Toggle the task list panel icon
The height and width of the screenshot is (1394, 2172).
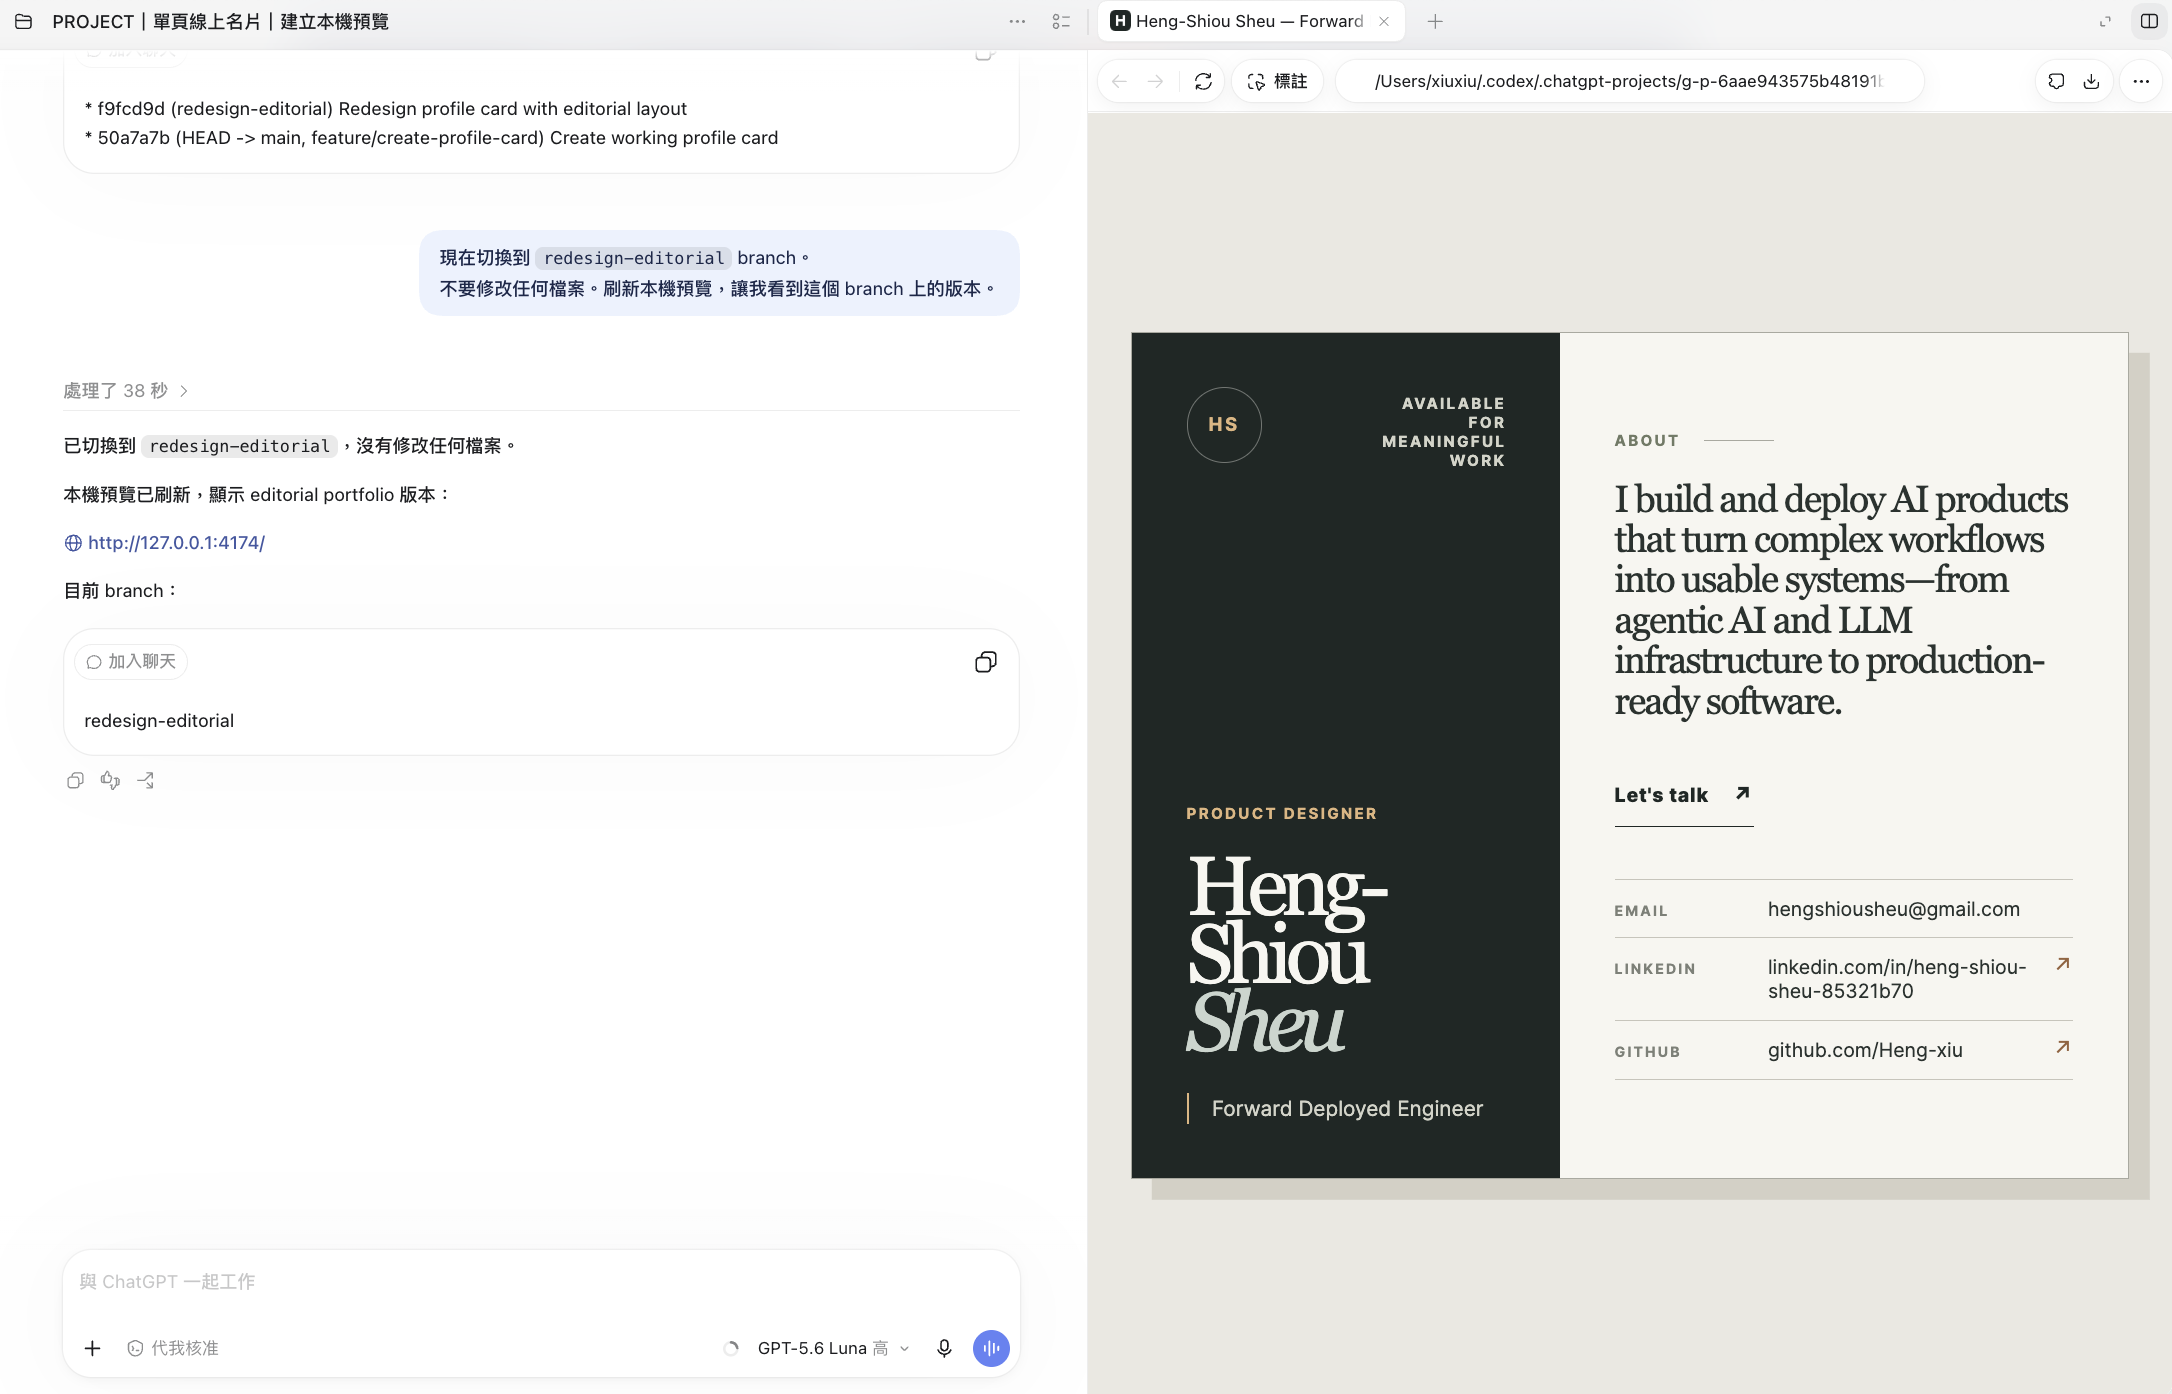click(x=1061, y=21)
